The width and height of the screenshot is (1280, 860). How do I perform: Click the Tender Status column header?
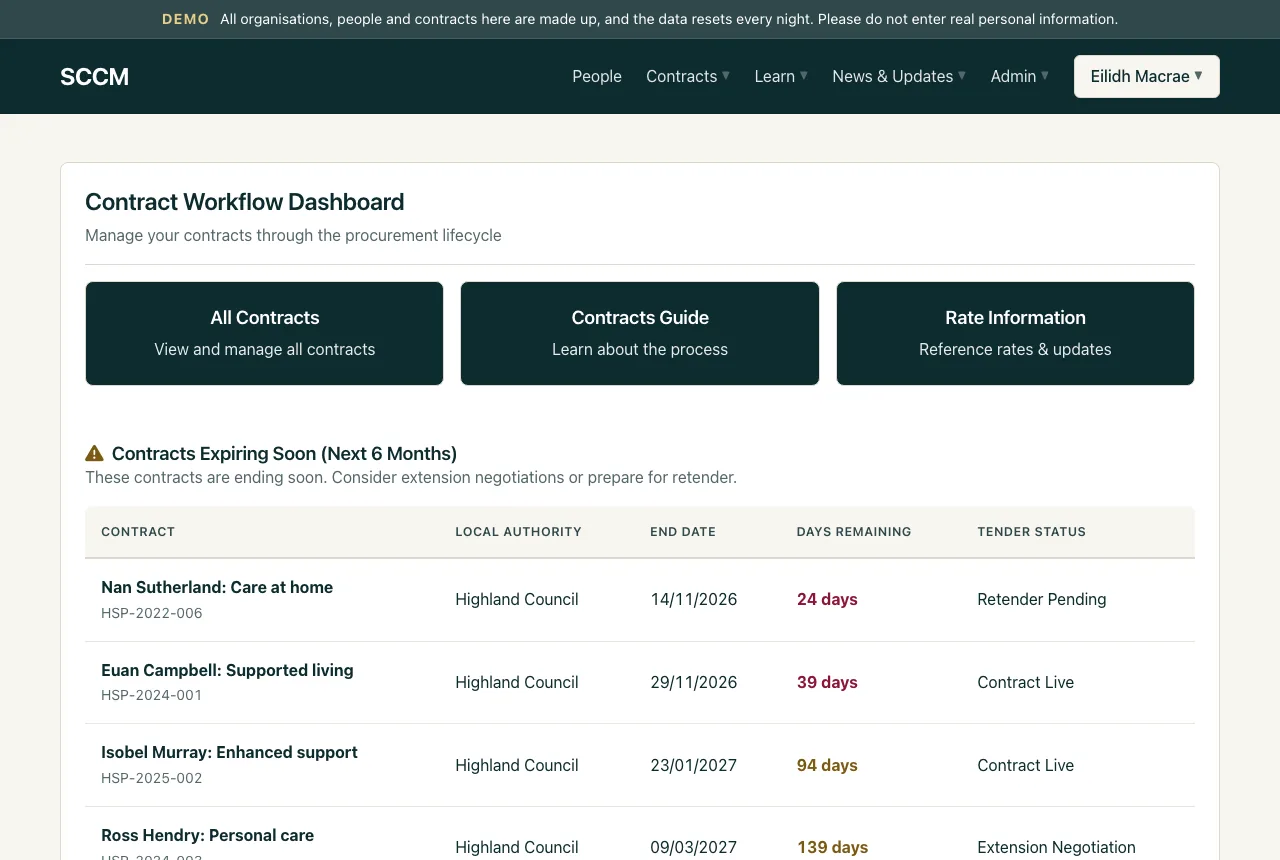coord(1031,532)
